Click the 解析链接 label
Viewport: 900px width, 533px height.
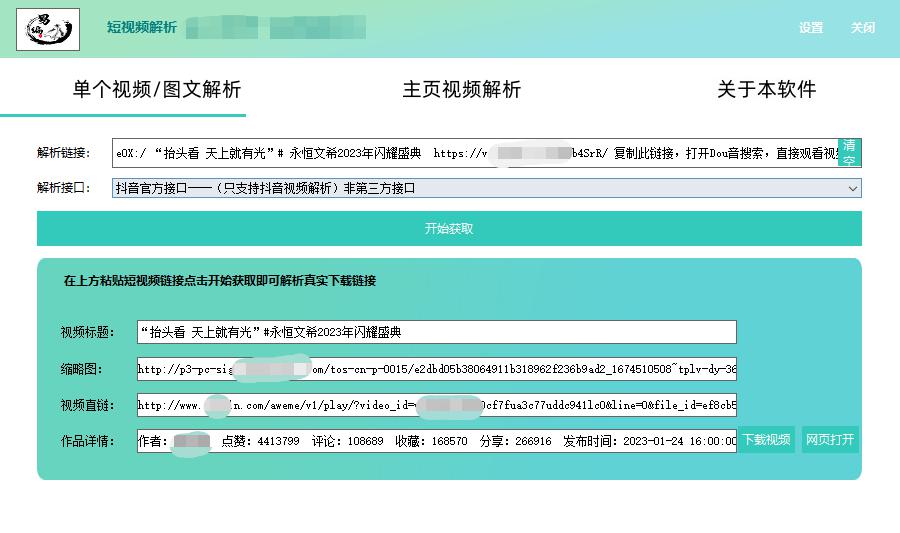click(x=64, y=153)
